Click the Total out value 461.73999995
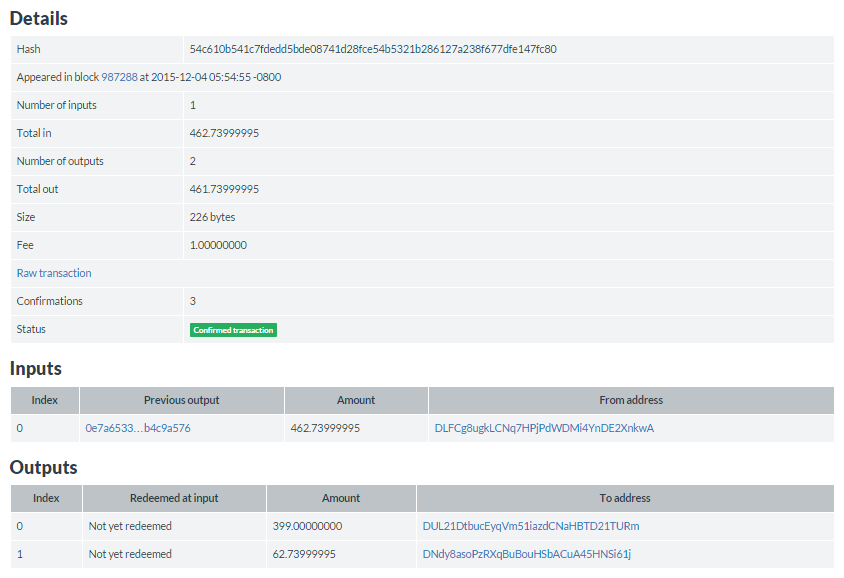Viewport: 844px width, 578px height. pyautogui.click(x=224, y=189)
